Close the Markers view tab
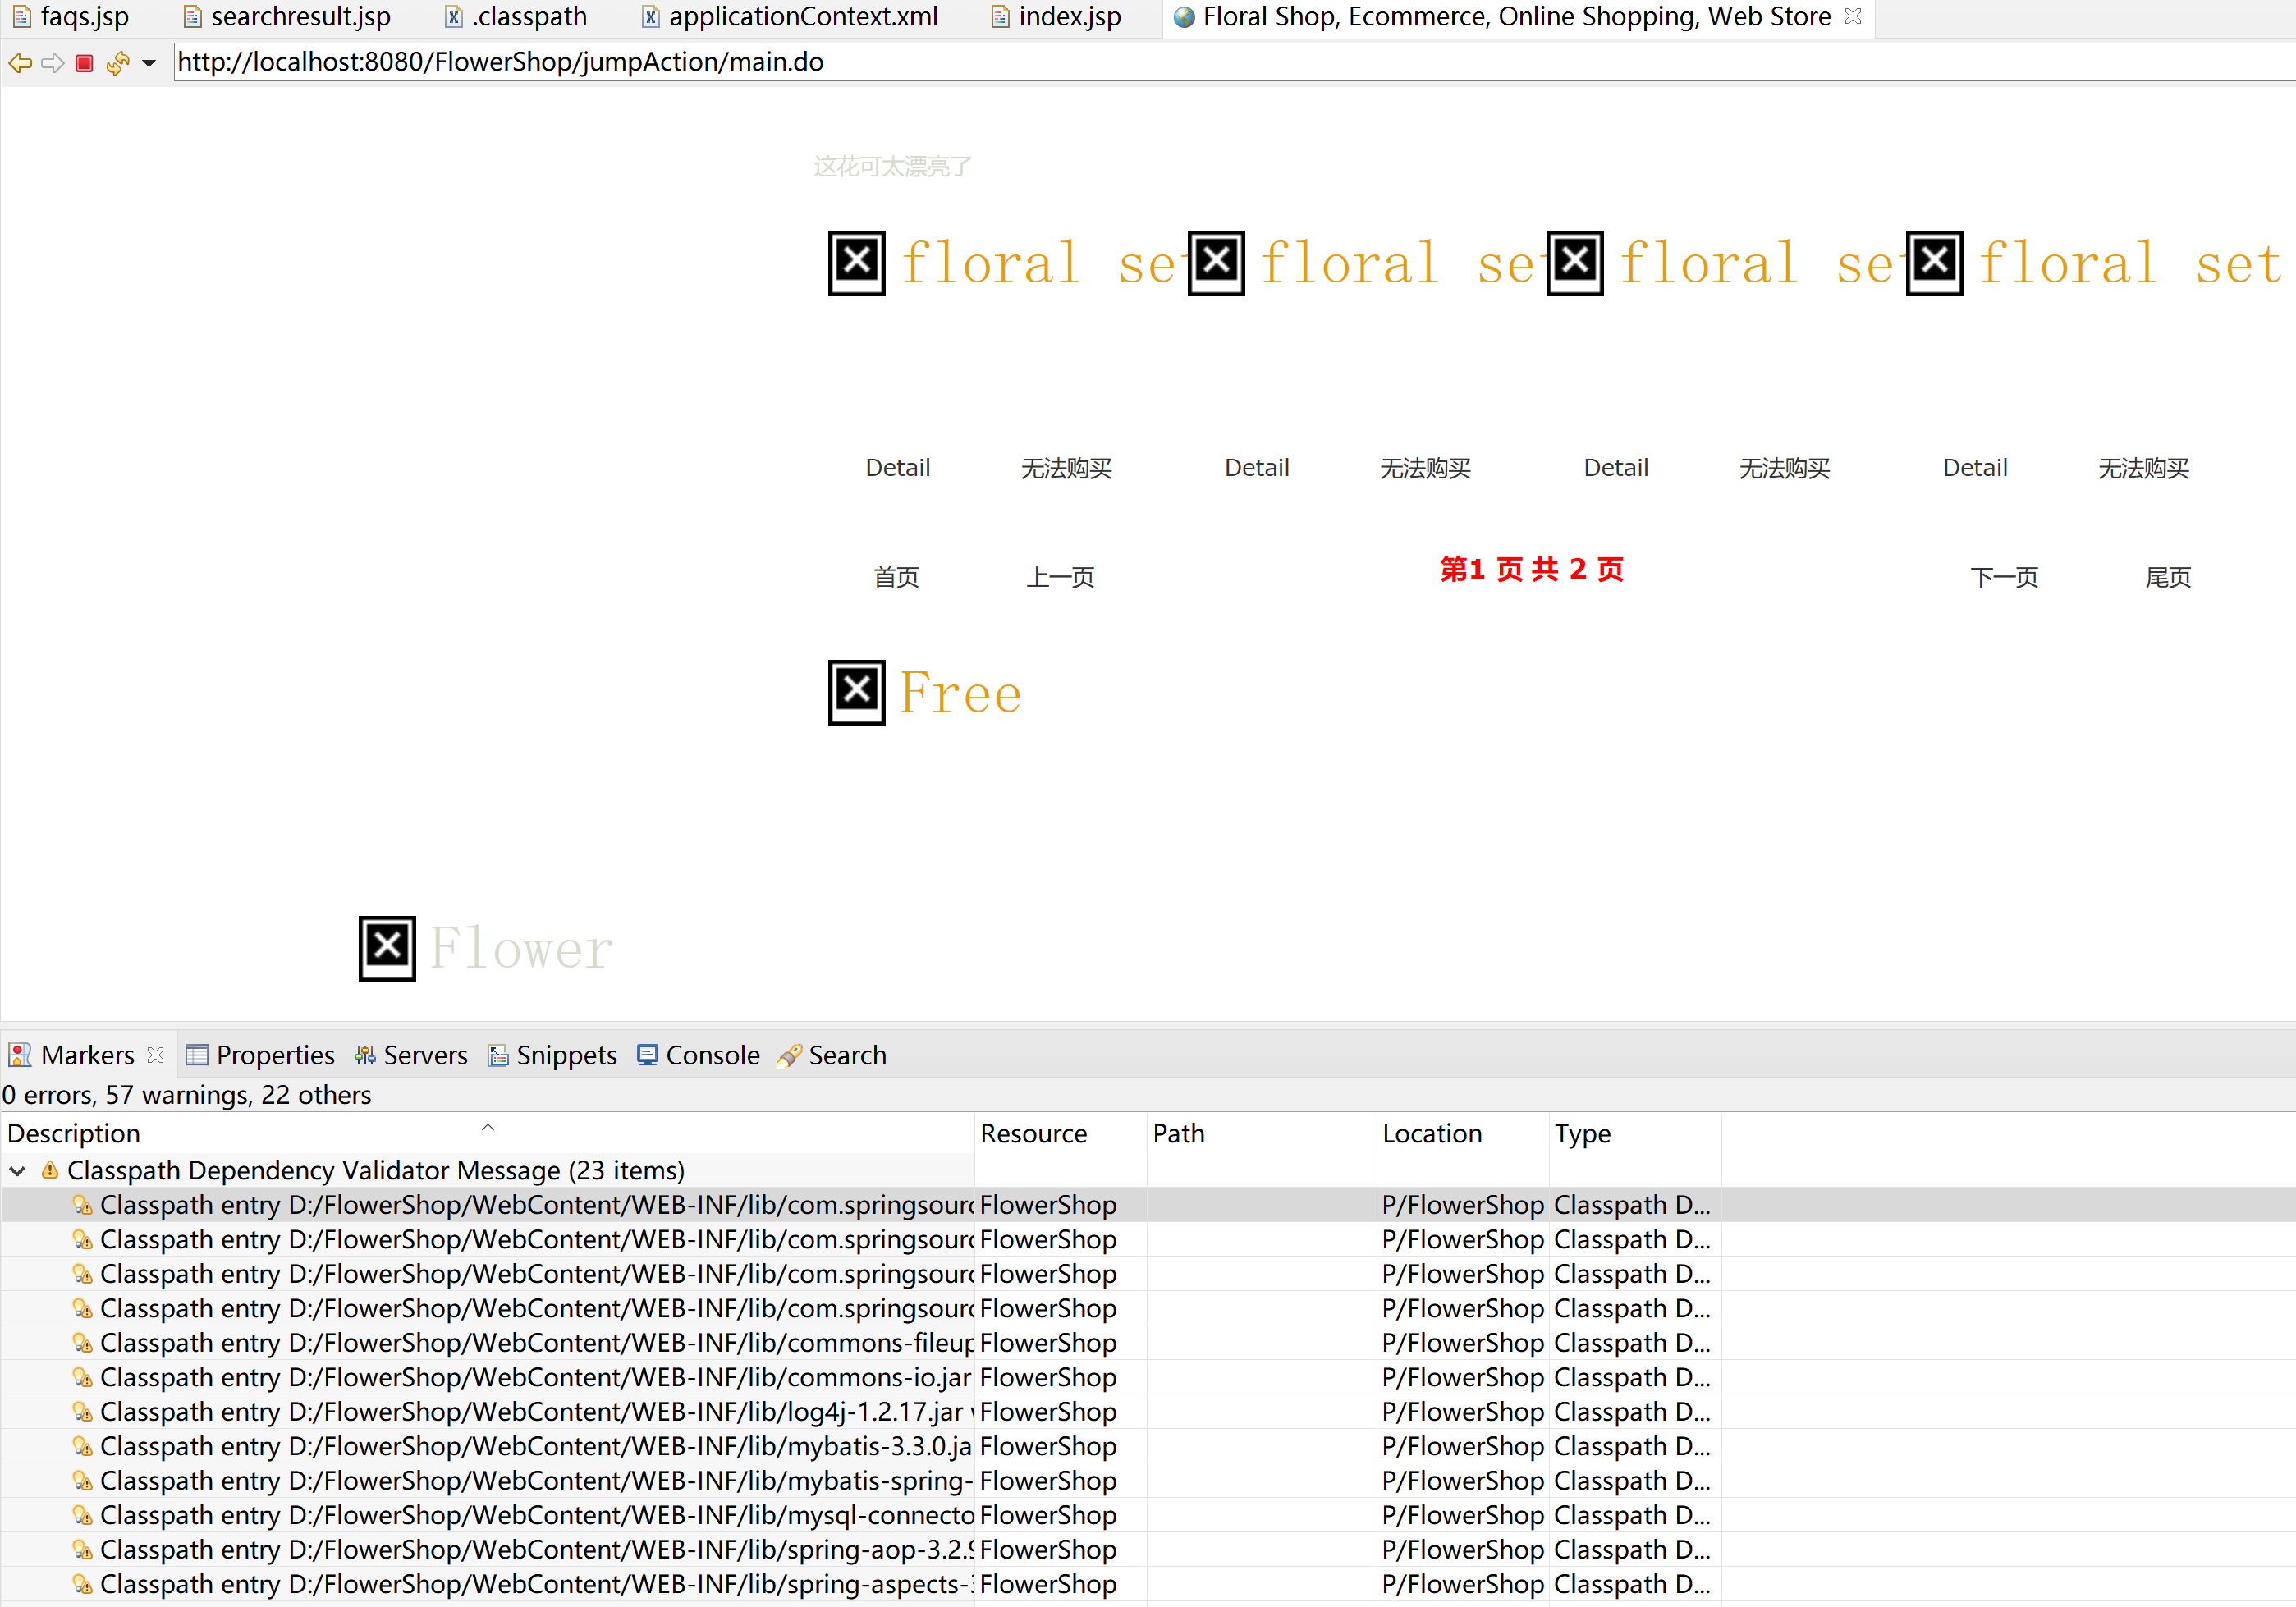This screenshot has width=2296, height=1607. (155, 1055)
